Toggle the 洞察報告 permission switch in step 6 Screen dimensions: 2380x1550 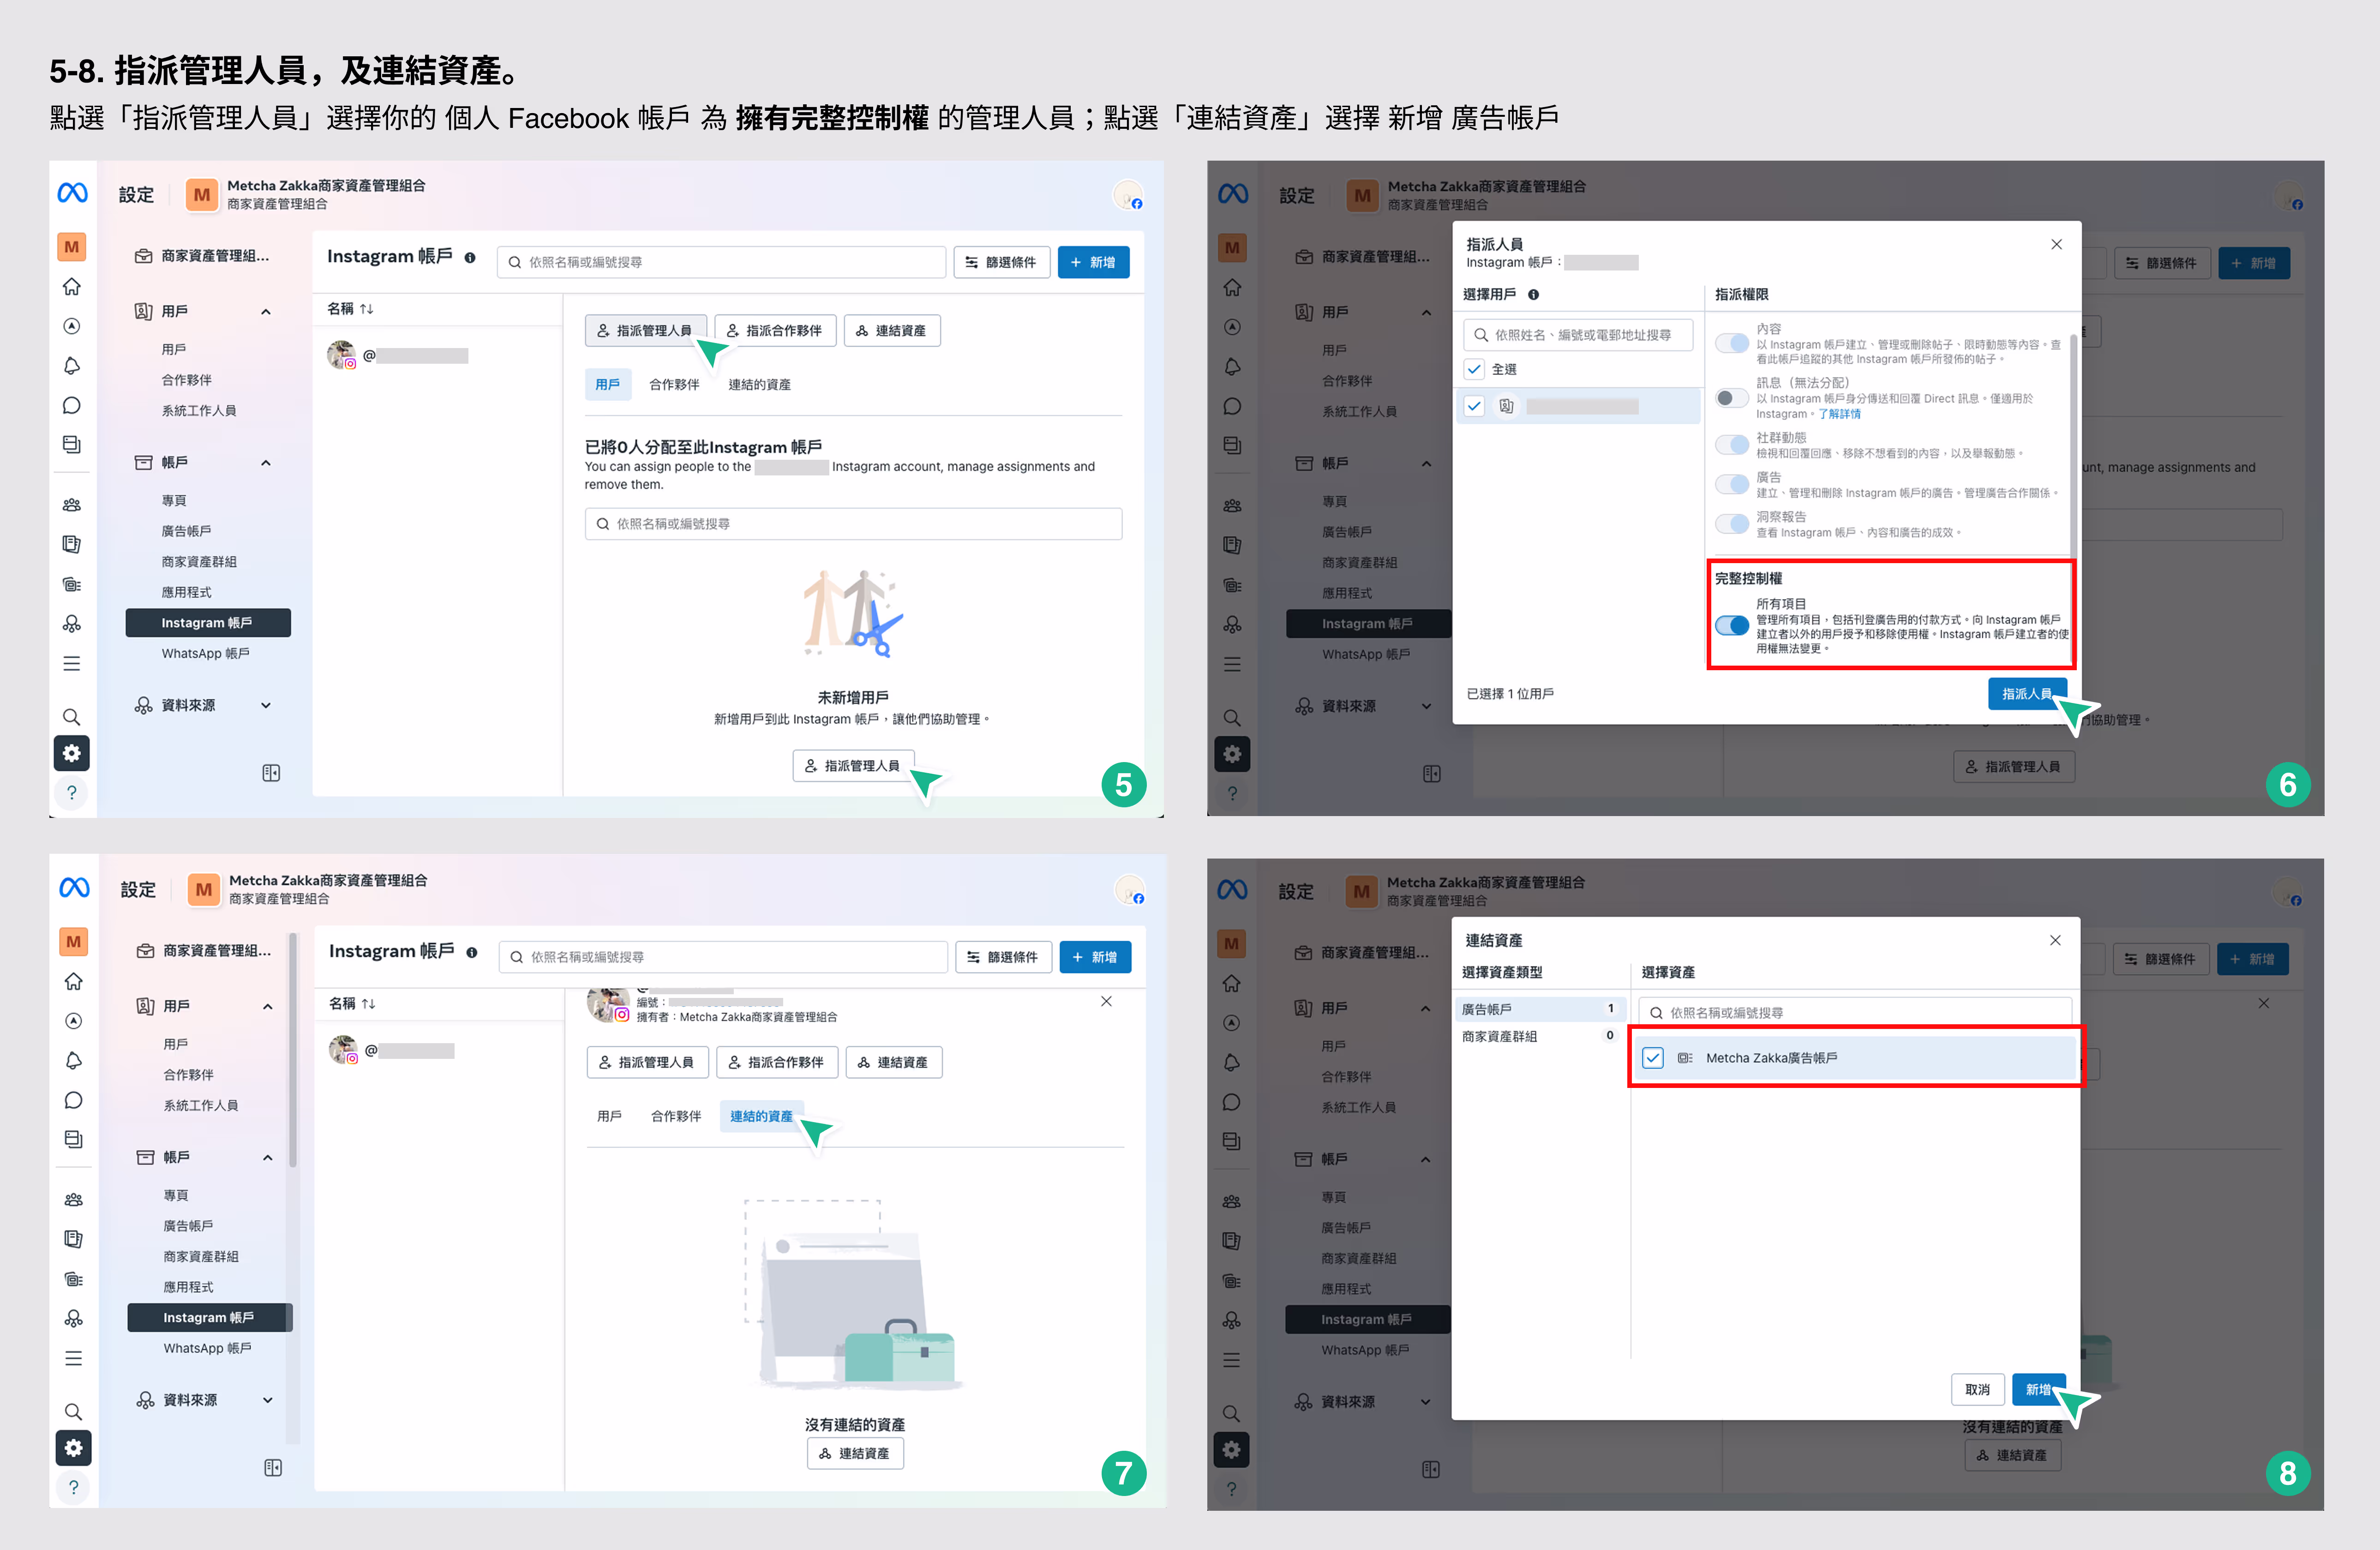[x=1732, y=524]
